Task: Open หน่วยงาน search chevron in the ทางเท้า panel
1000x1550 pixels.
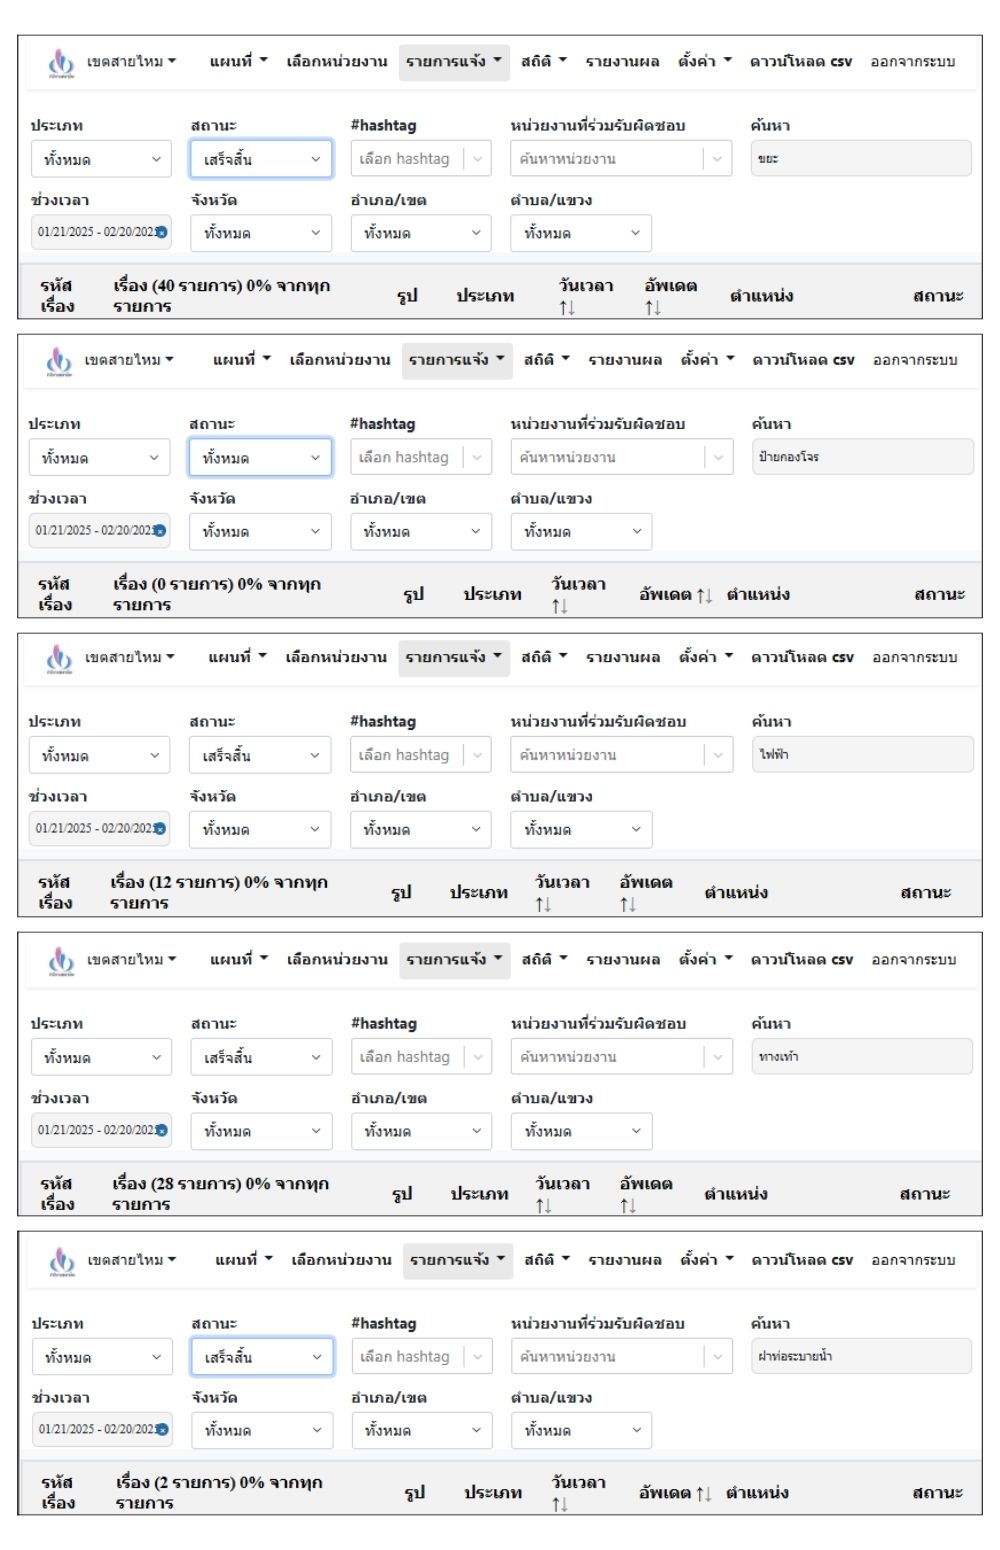Action: tap(717, 1057)
